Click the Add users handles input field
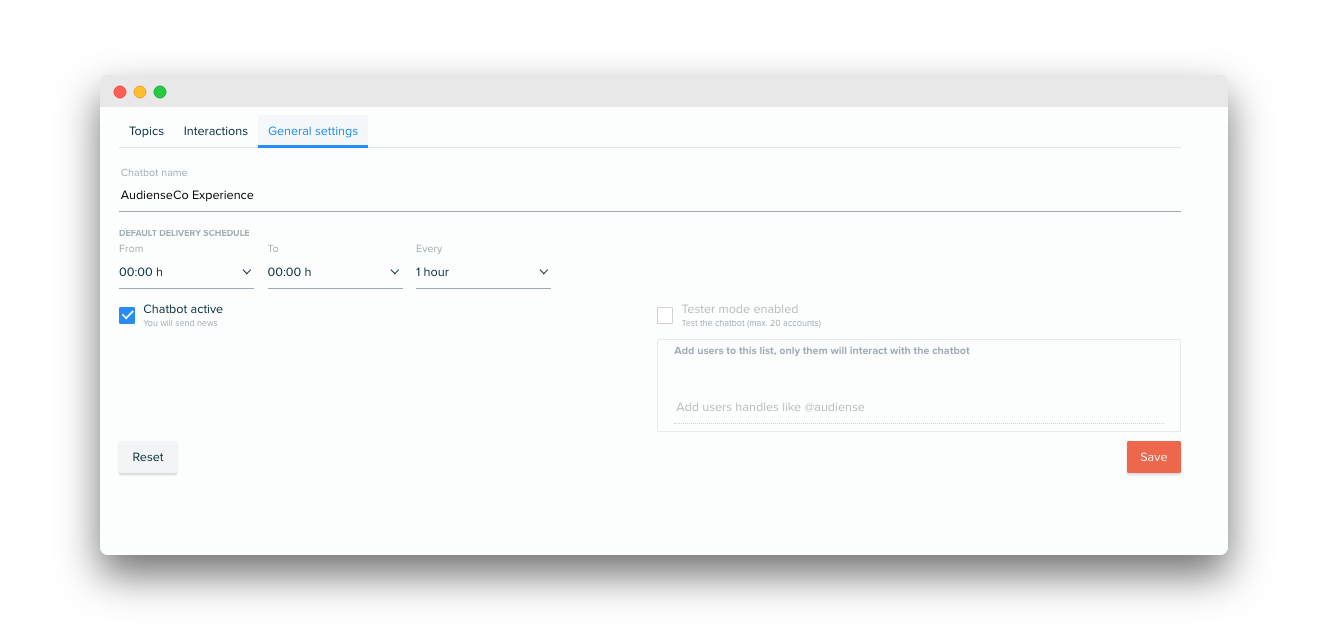Viewport: 1328px width, 630px height. point(919,407)
